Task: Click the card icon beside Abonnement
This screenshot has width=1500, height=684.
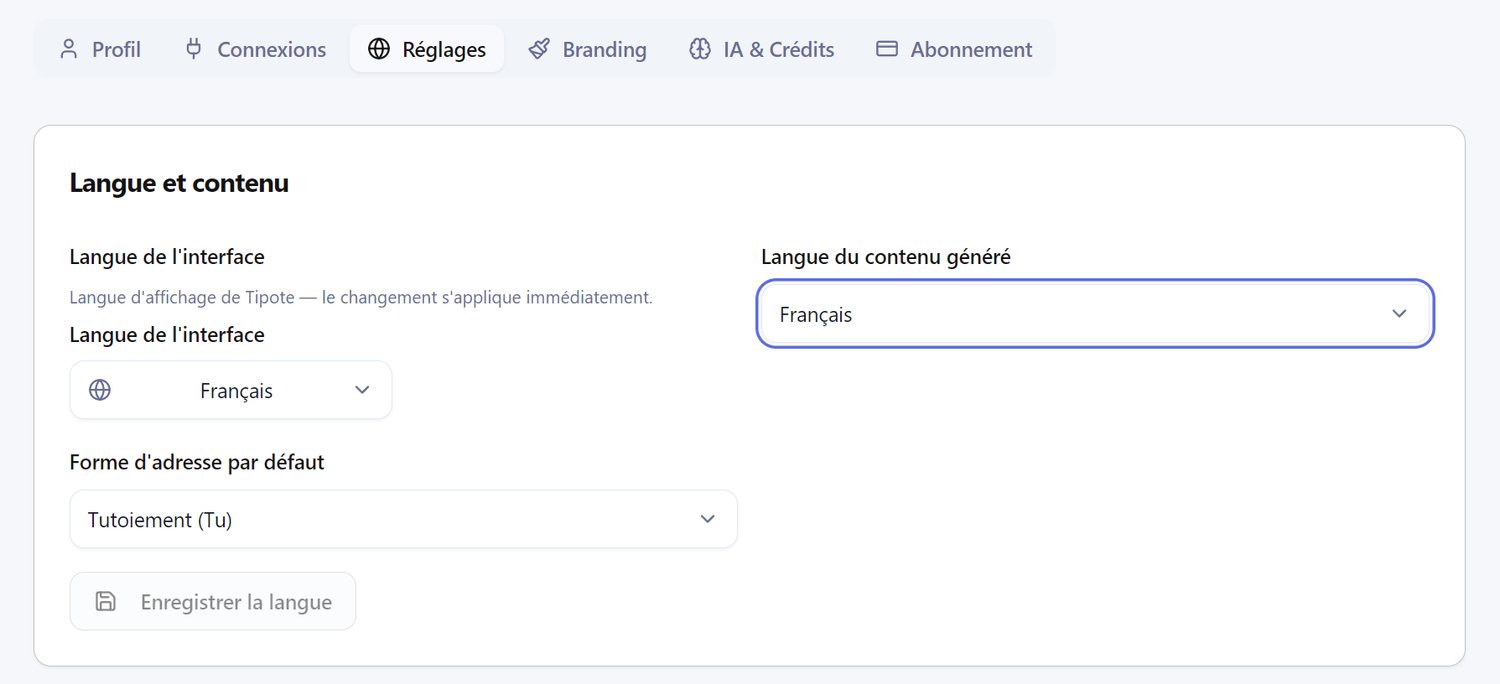Action: click(887, 49)
